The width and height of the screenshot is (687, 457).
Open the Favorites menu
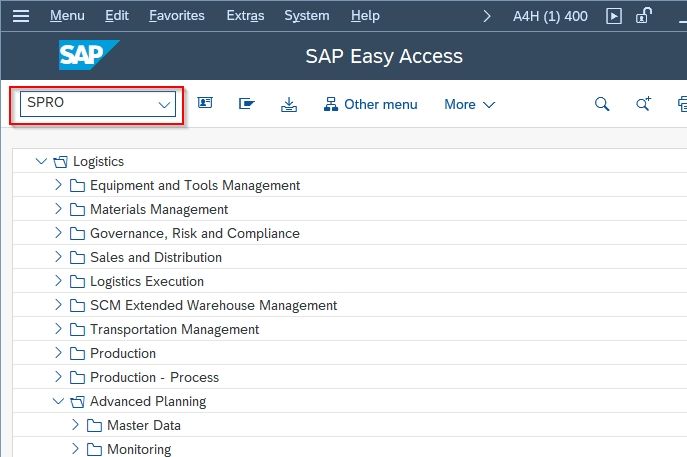pyautogui.click(x=177, y=16)
